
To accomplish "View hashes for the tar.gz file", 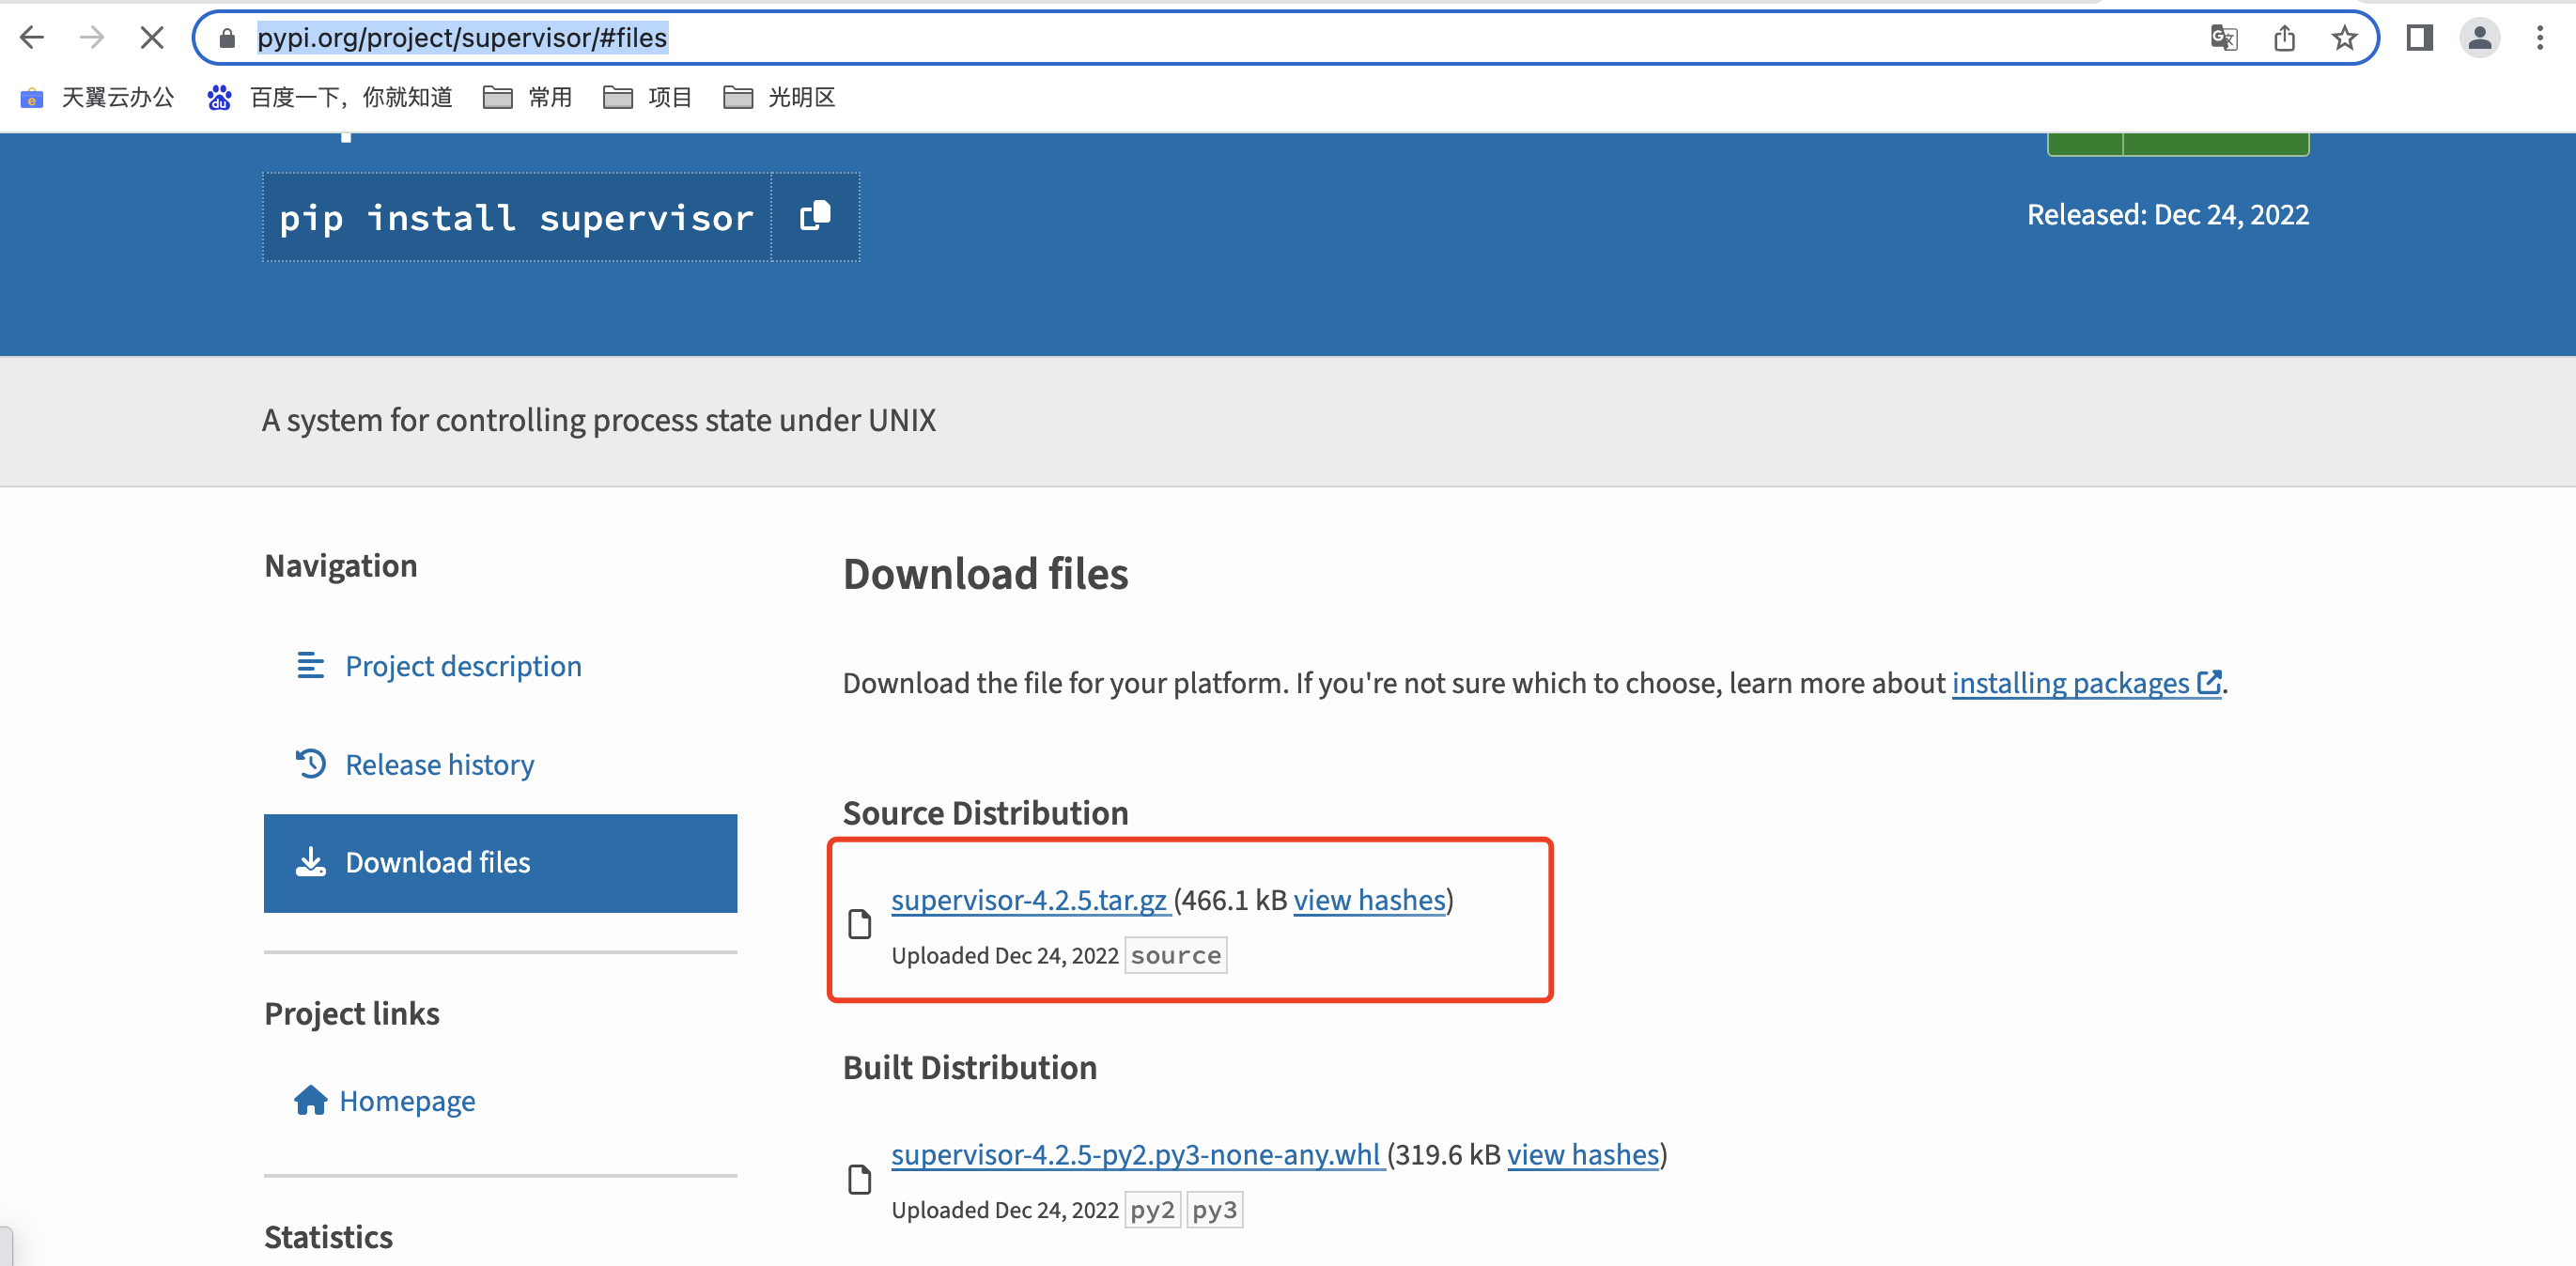I will (x=1369, y=900).
